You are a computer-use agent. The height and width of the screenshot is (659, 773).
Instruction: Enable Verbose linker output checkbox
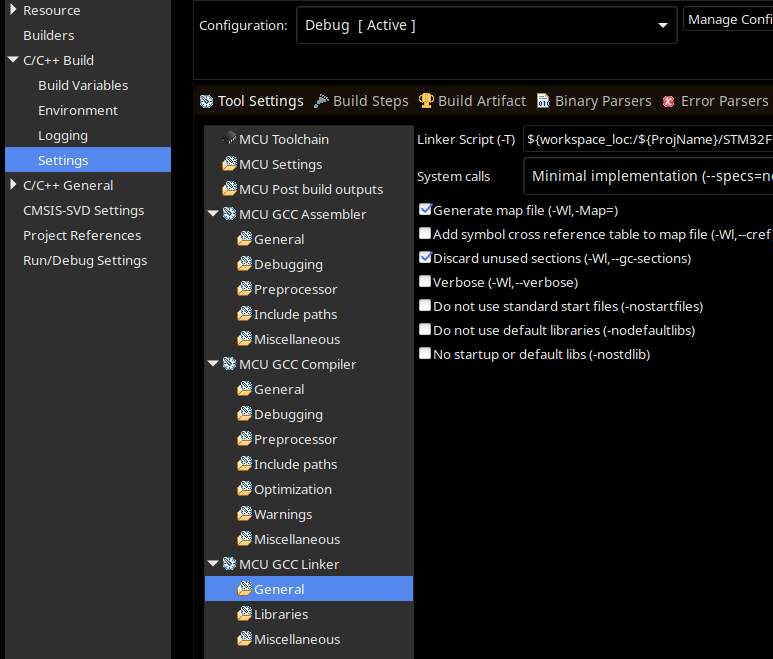(425, 281)
